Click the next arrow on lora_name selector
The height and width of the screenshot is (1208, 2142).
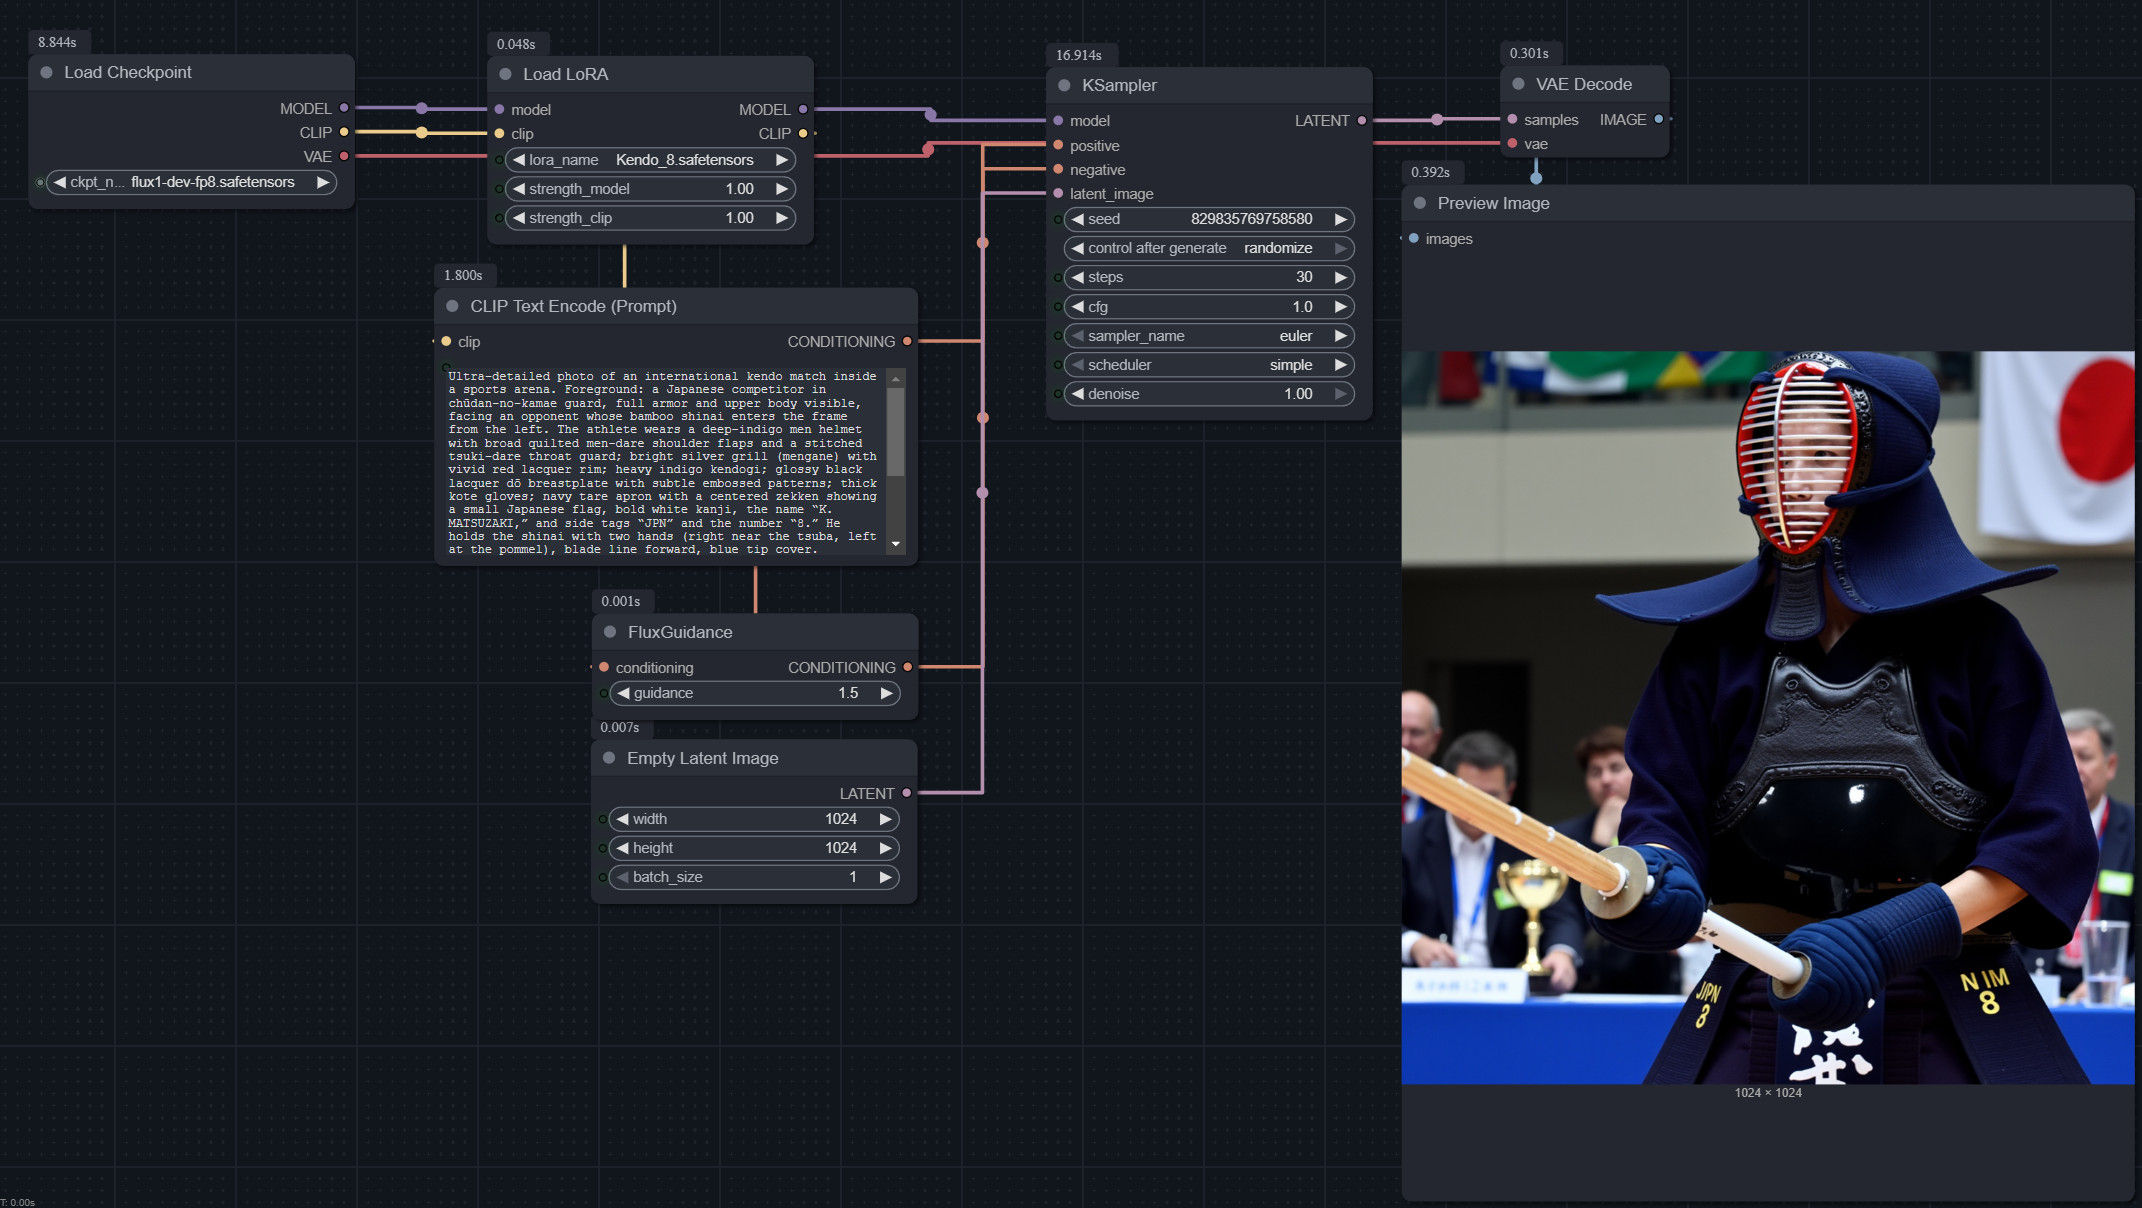(782, 160)
